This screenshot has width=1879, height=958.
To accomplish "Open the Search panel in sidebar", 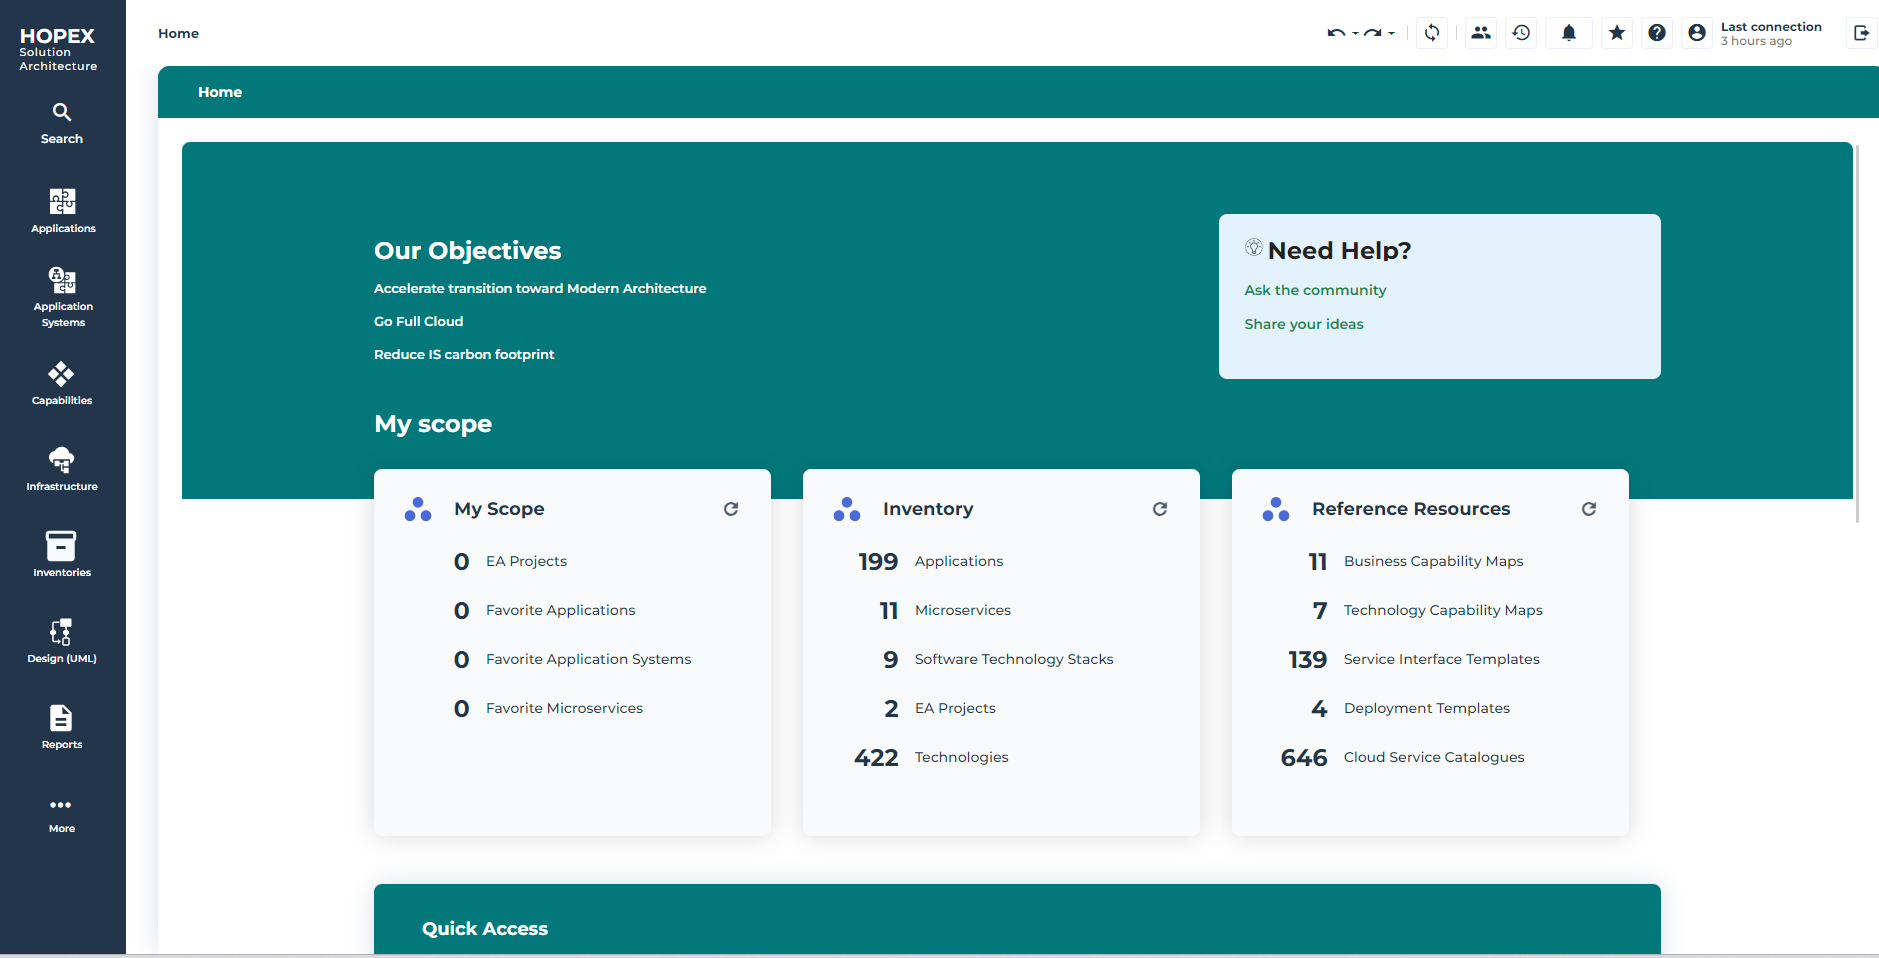I will (x=61, y=123).
